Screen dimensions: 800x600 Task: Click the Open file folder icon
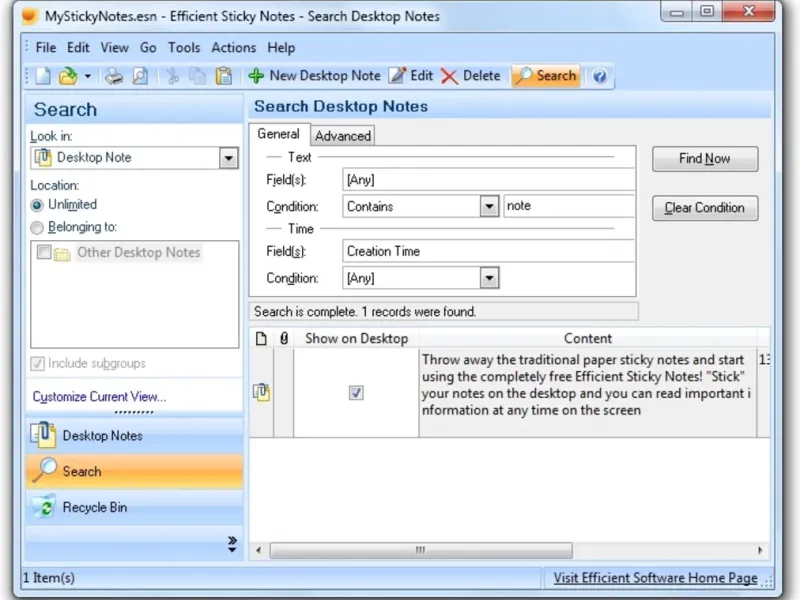68,76
